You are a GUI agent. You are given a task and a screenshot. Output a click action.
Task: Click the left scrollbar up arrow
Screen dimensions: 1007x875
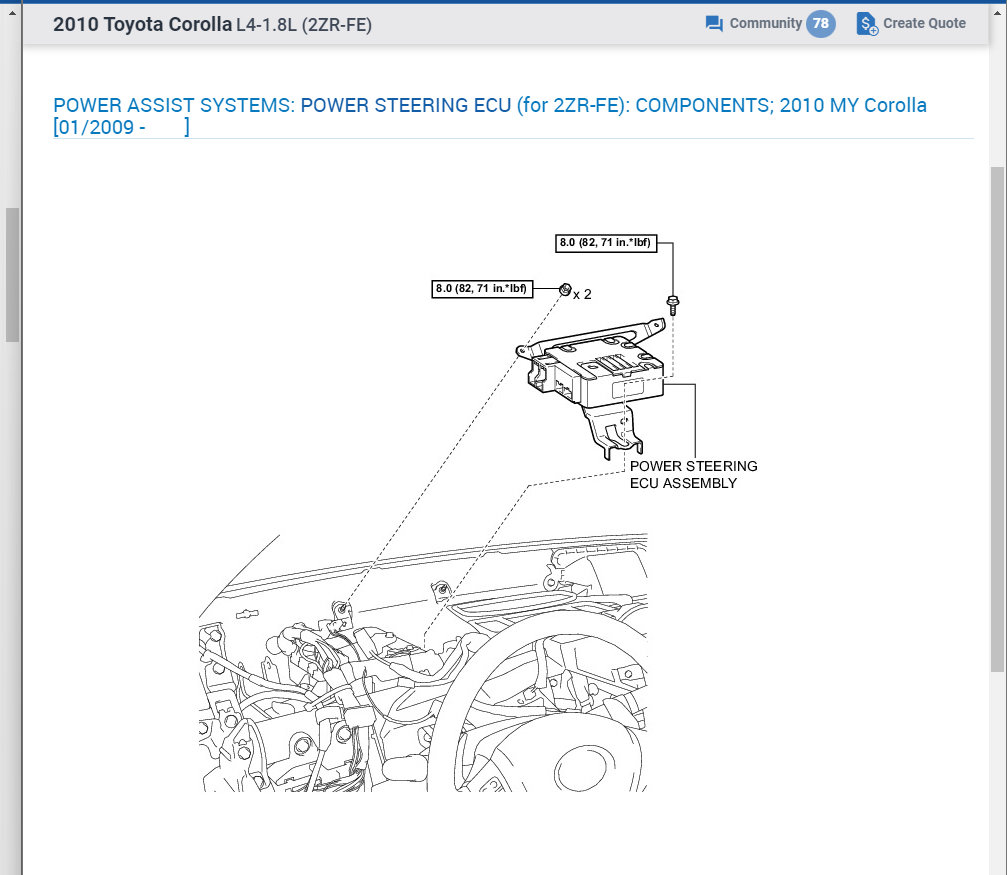coord(12,13)
